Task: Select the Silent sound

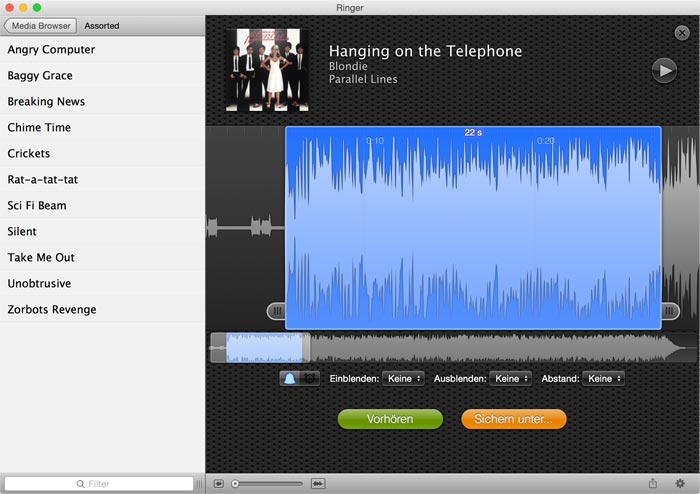Action: [x=102, y=231]
